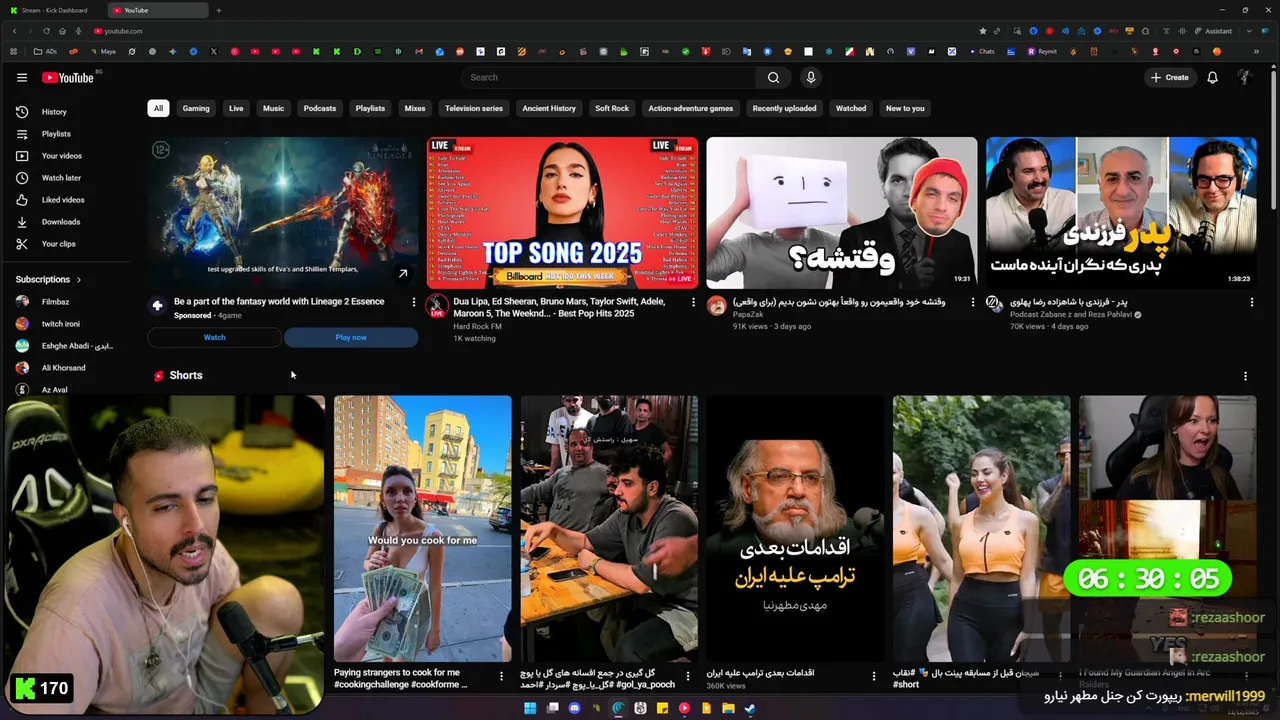Start voice search with microphone icon

pos(811,77)
